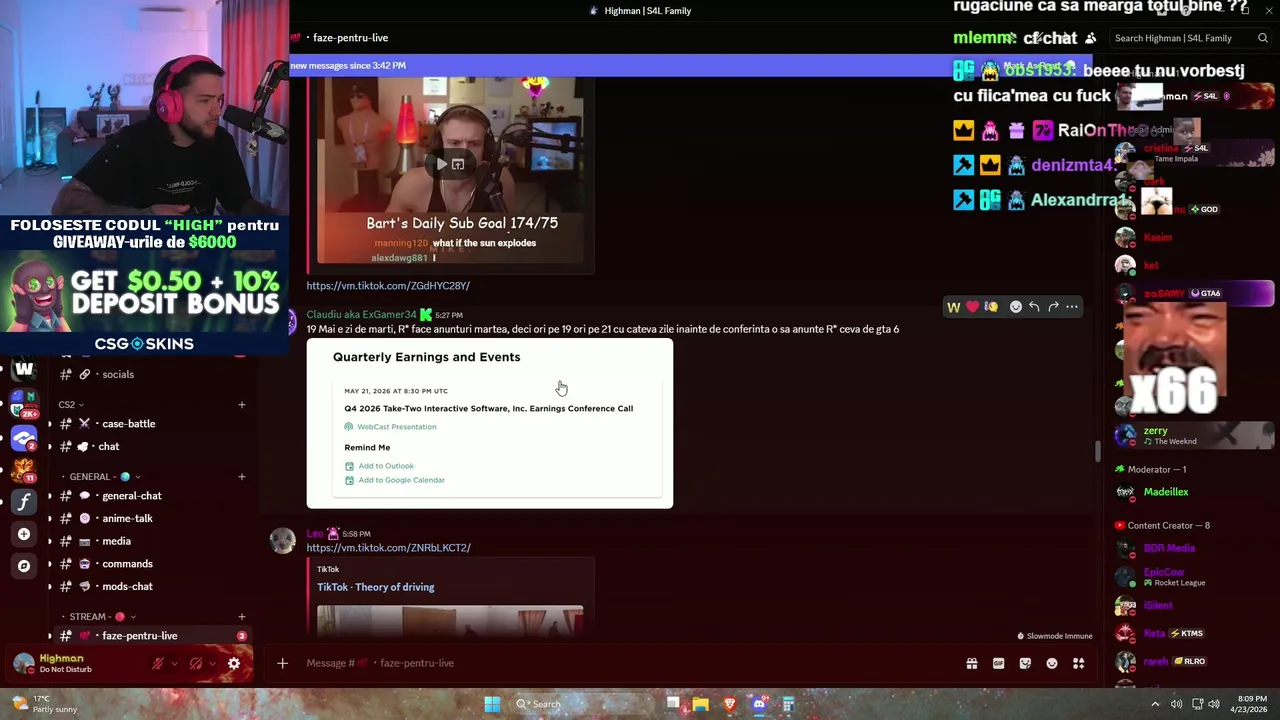
Task: Add third quick emoji reaction
Action: [x=991, y=307]
